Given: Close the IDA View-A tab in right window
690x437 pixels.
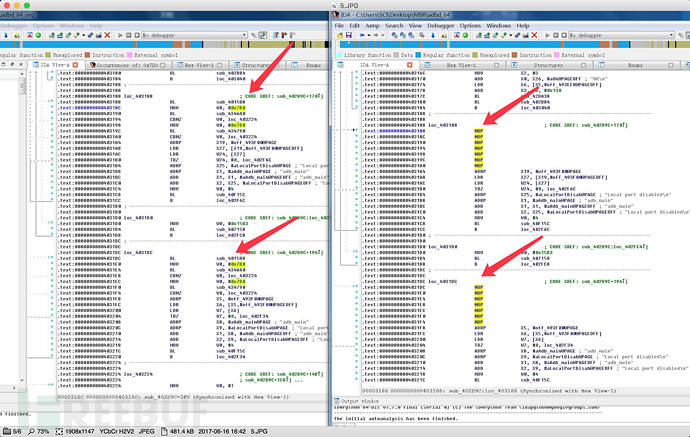Looking at the screenshot, I should [410, 65].
